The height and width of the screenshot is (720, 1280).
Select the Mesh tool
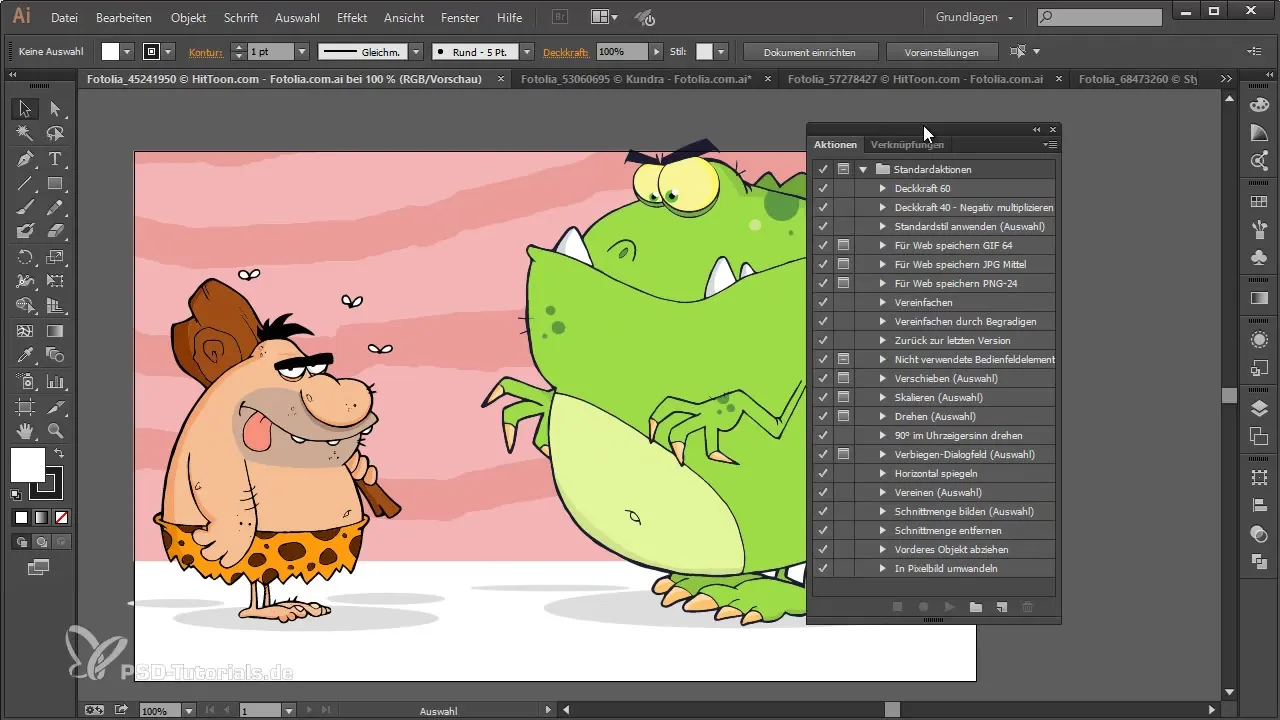25,331
